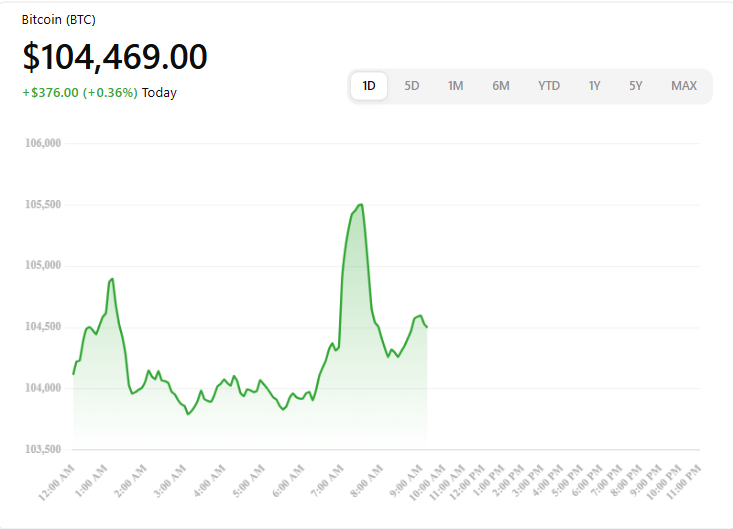Click the 103,500 y-axis label
This screenshot has width=733, height=529.
tap(43, 449)
